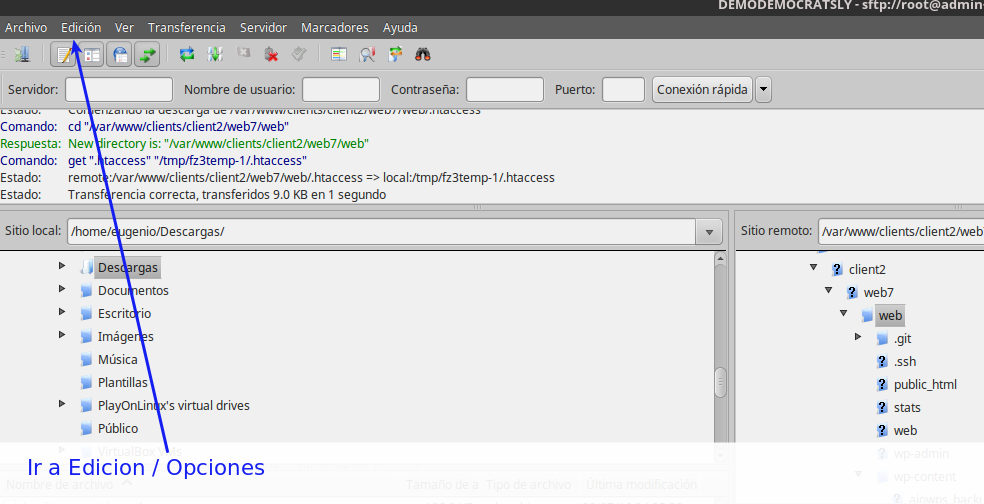Disconnect from the current server

271,55
